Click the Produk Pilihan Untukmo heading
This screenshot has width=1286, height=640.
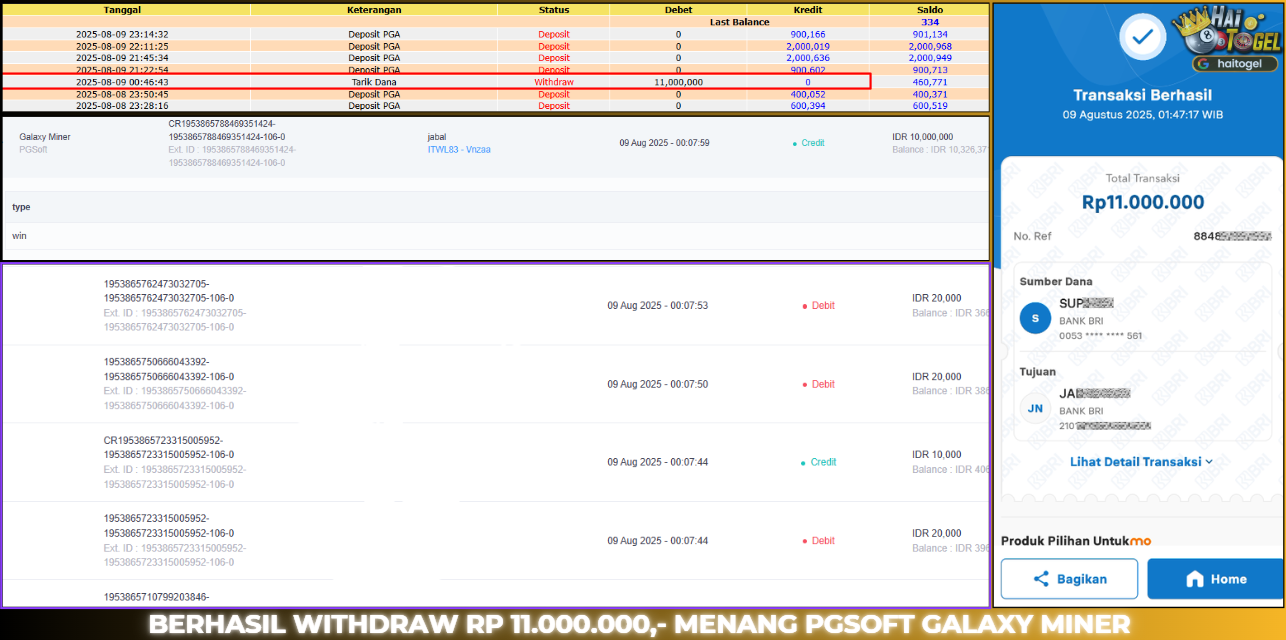(x=1076, y=540)
